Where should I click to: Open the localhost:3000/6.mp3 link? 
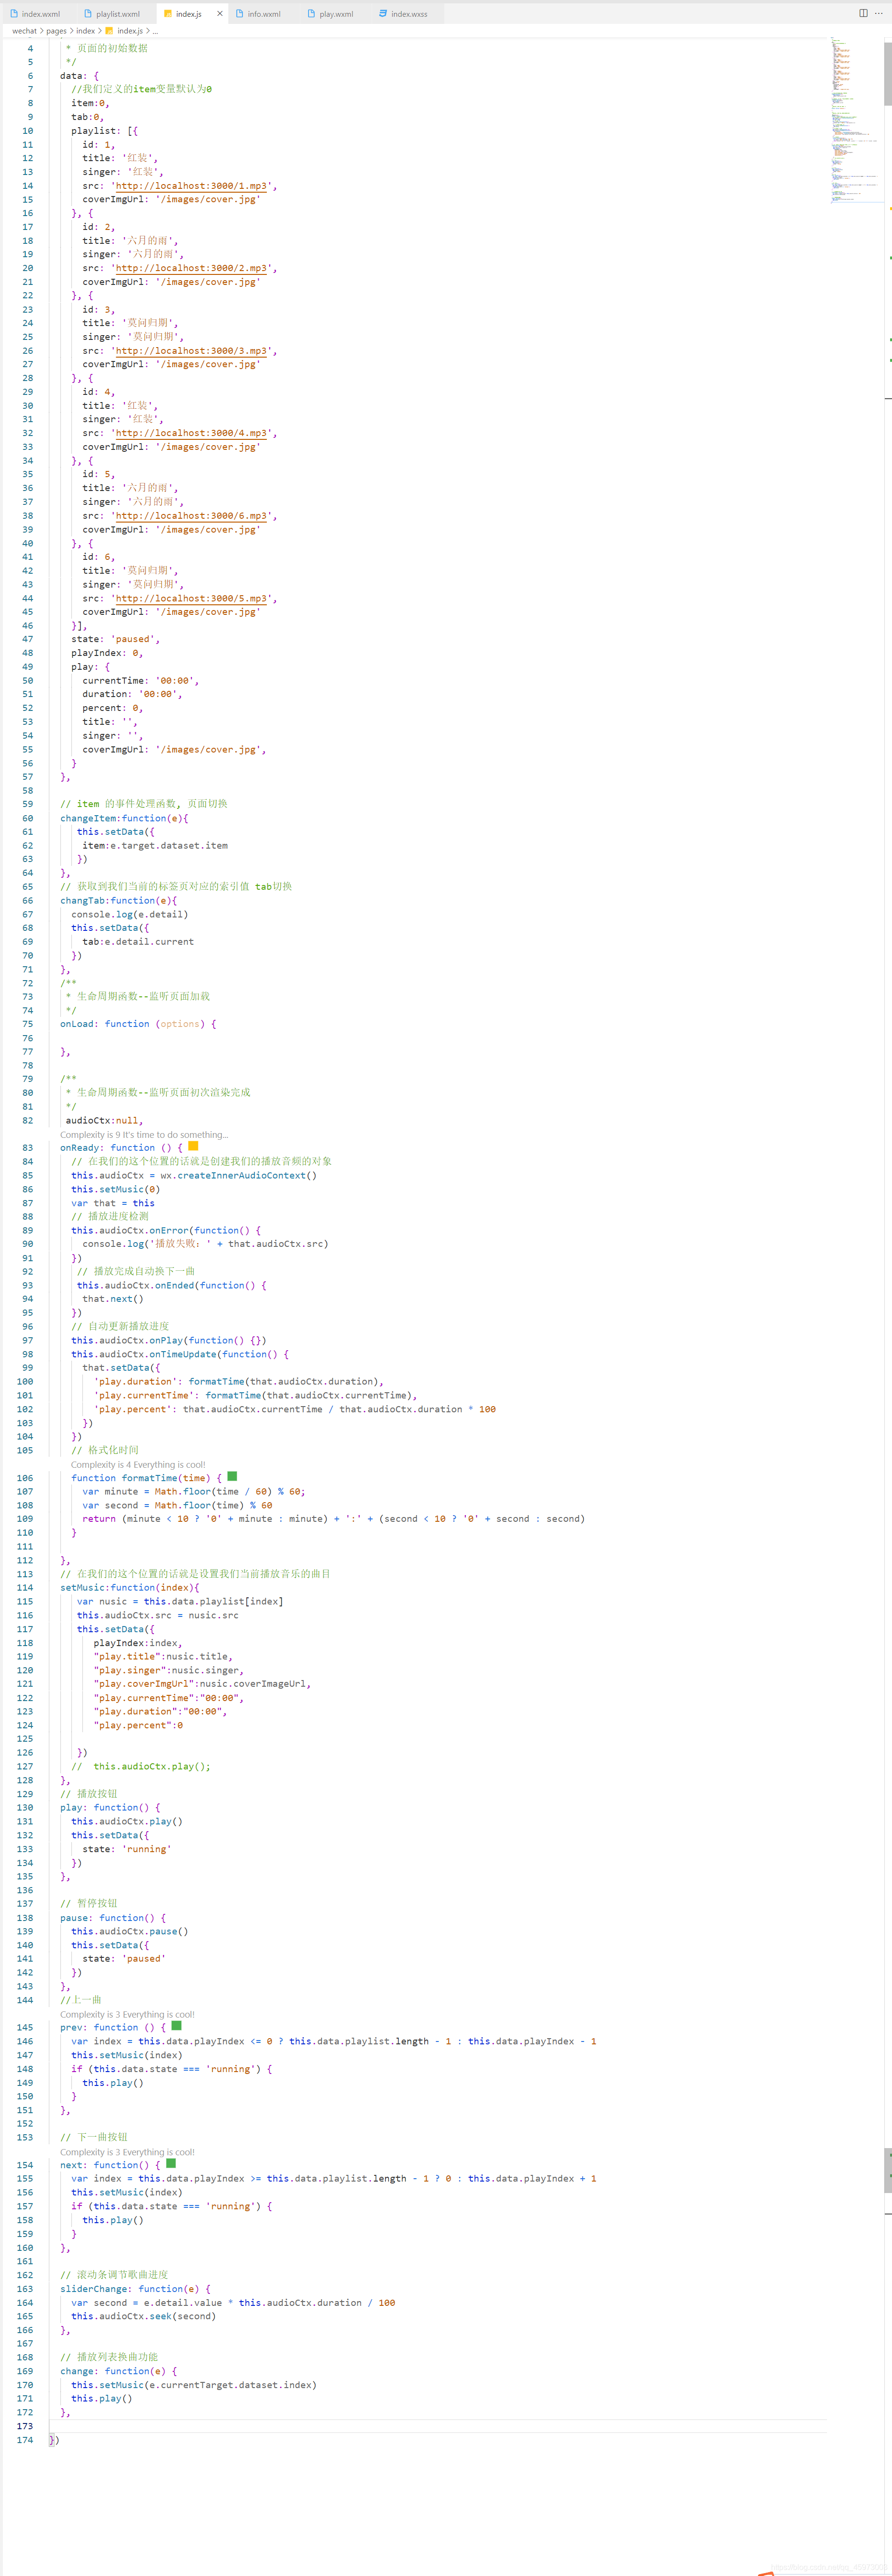click(x=191, y=516)
